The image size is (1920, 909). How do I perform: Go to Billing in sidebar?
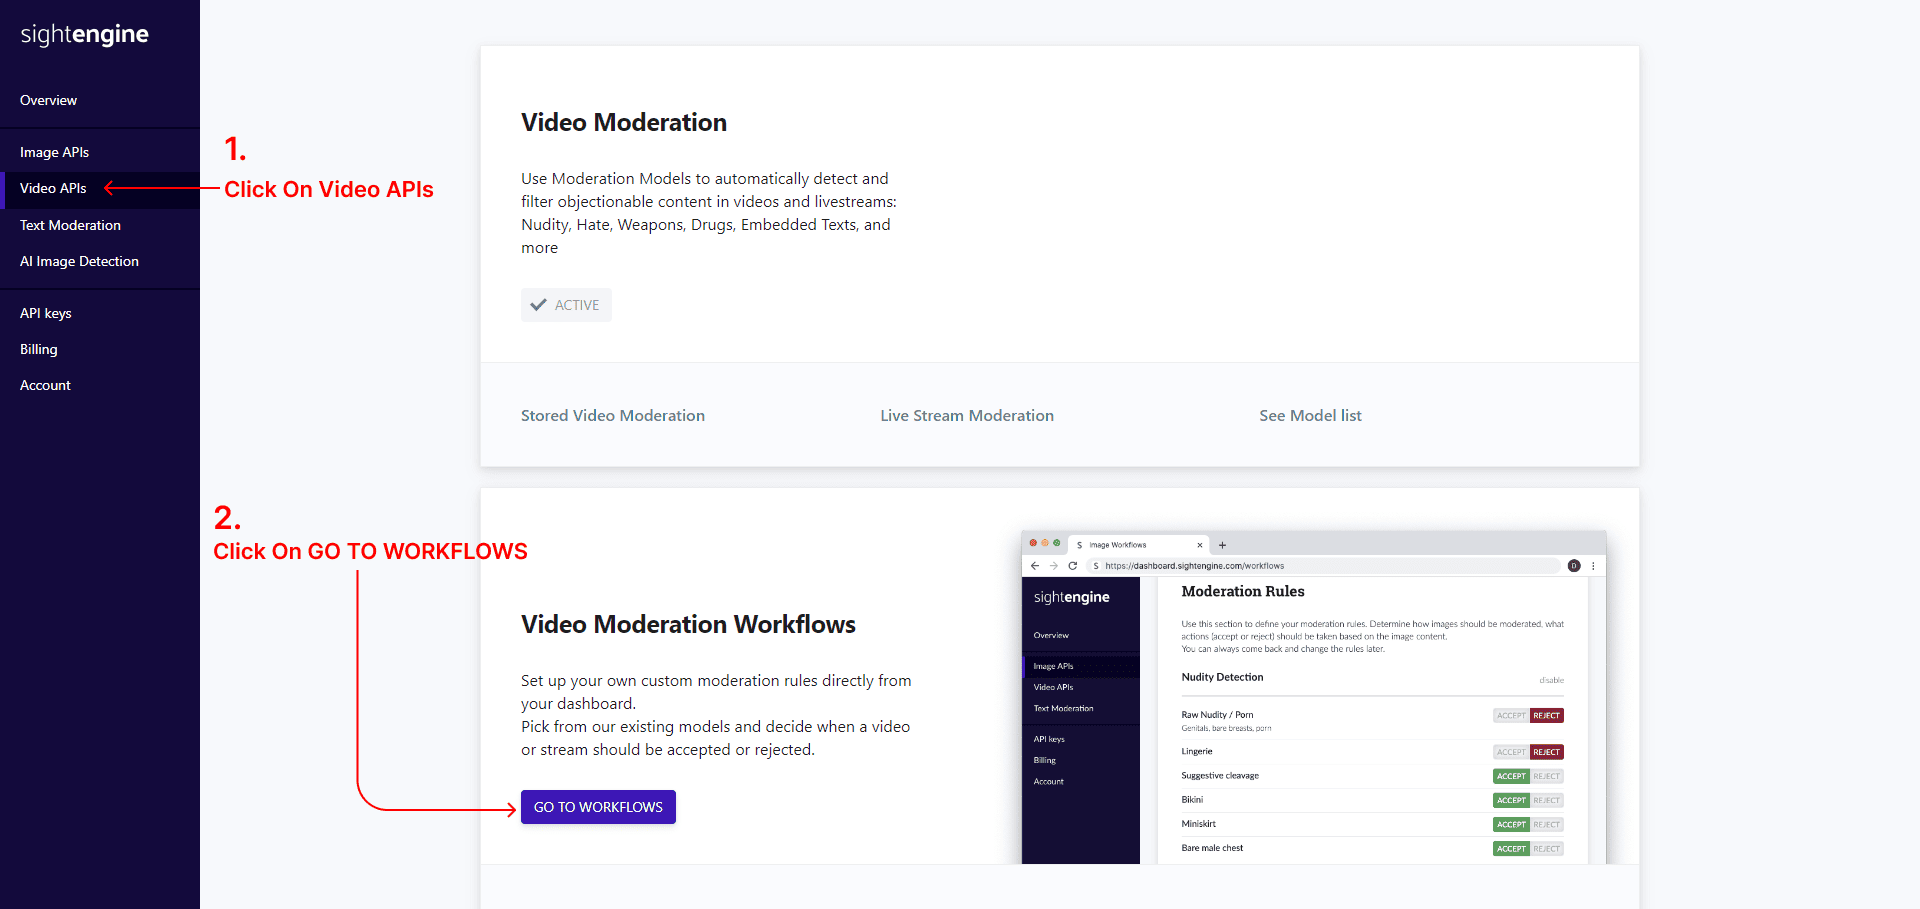point(39,349)
